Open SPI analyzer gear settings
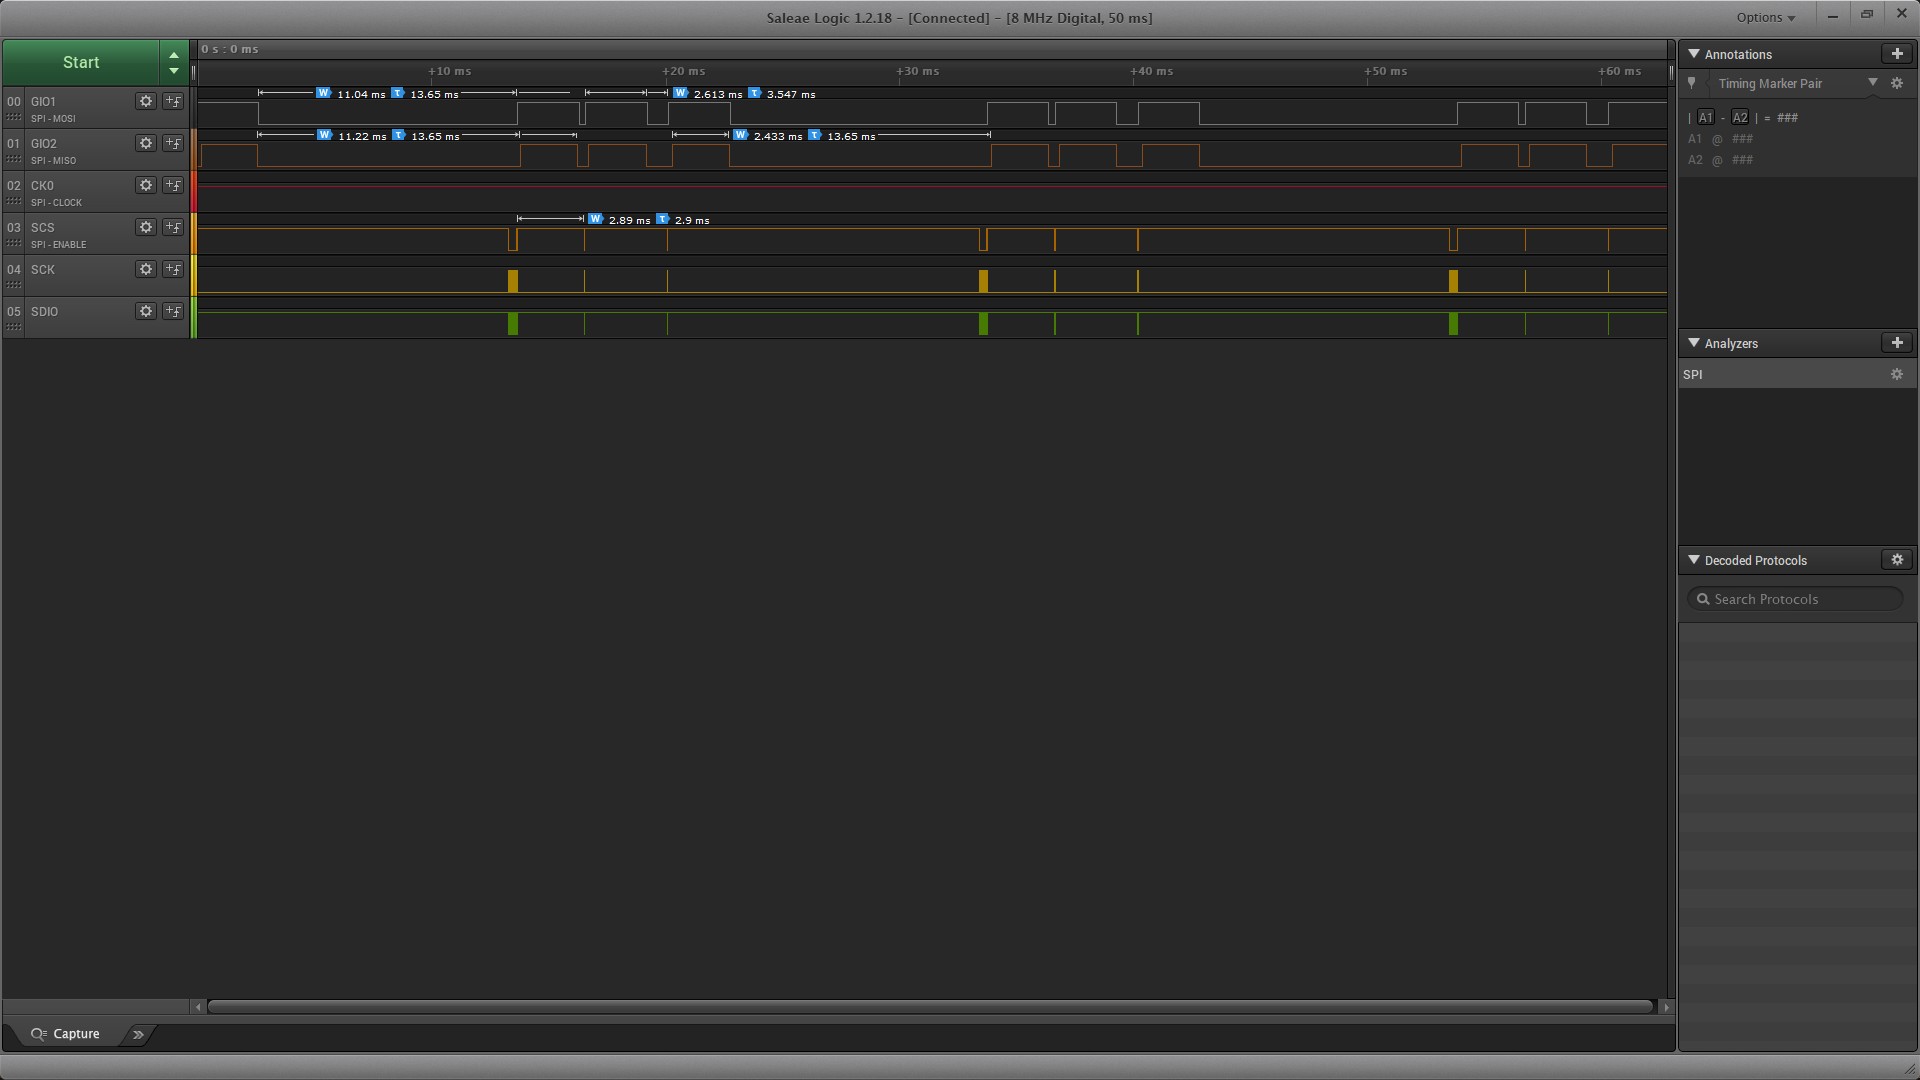 click(1897, 374)
